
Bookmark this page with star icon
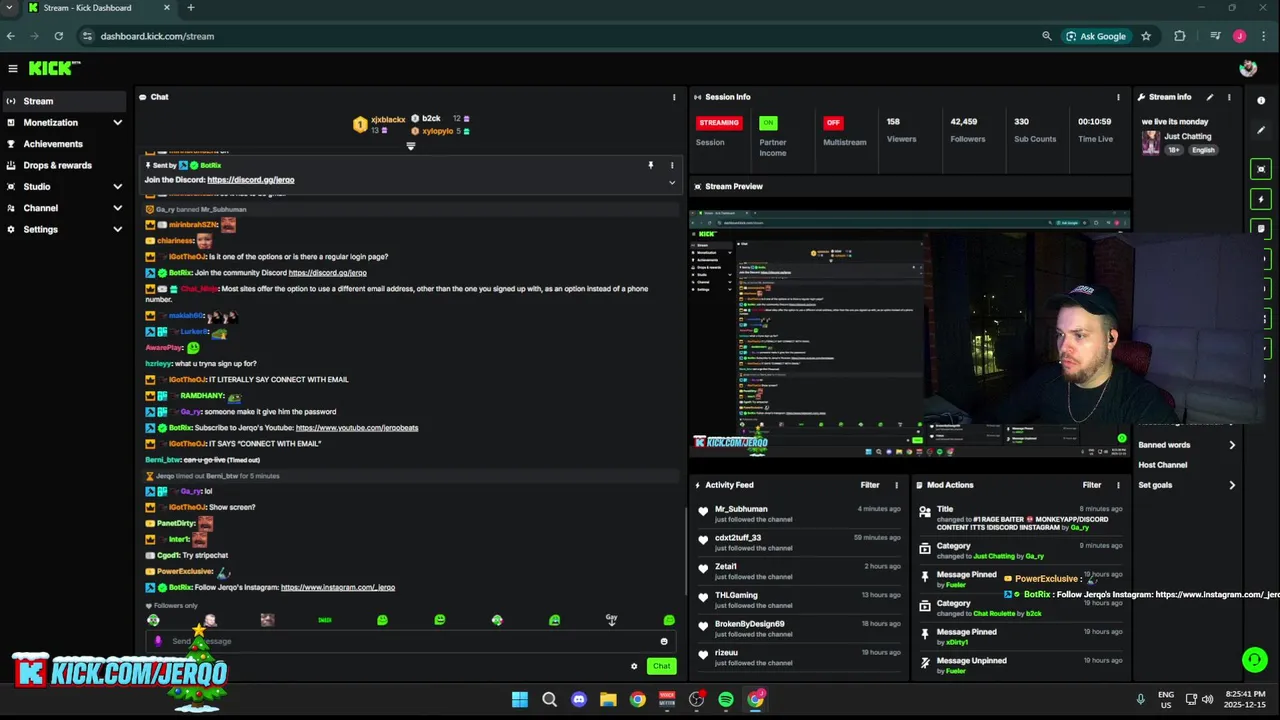click(1146, 36)
